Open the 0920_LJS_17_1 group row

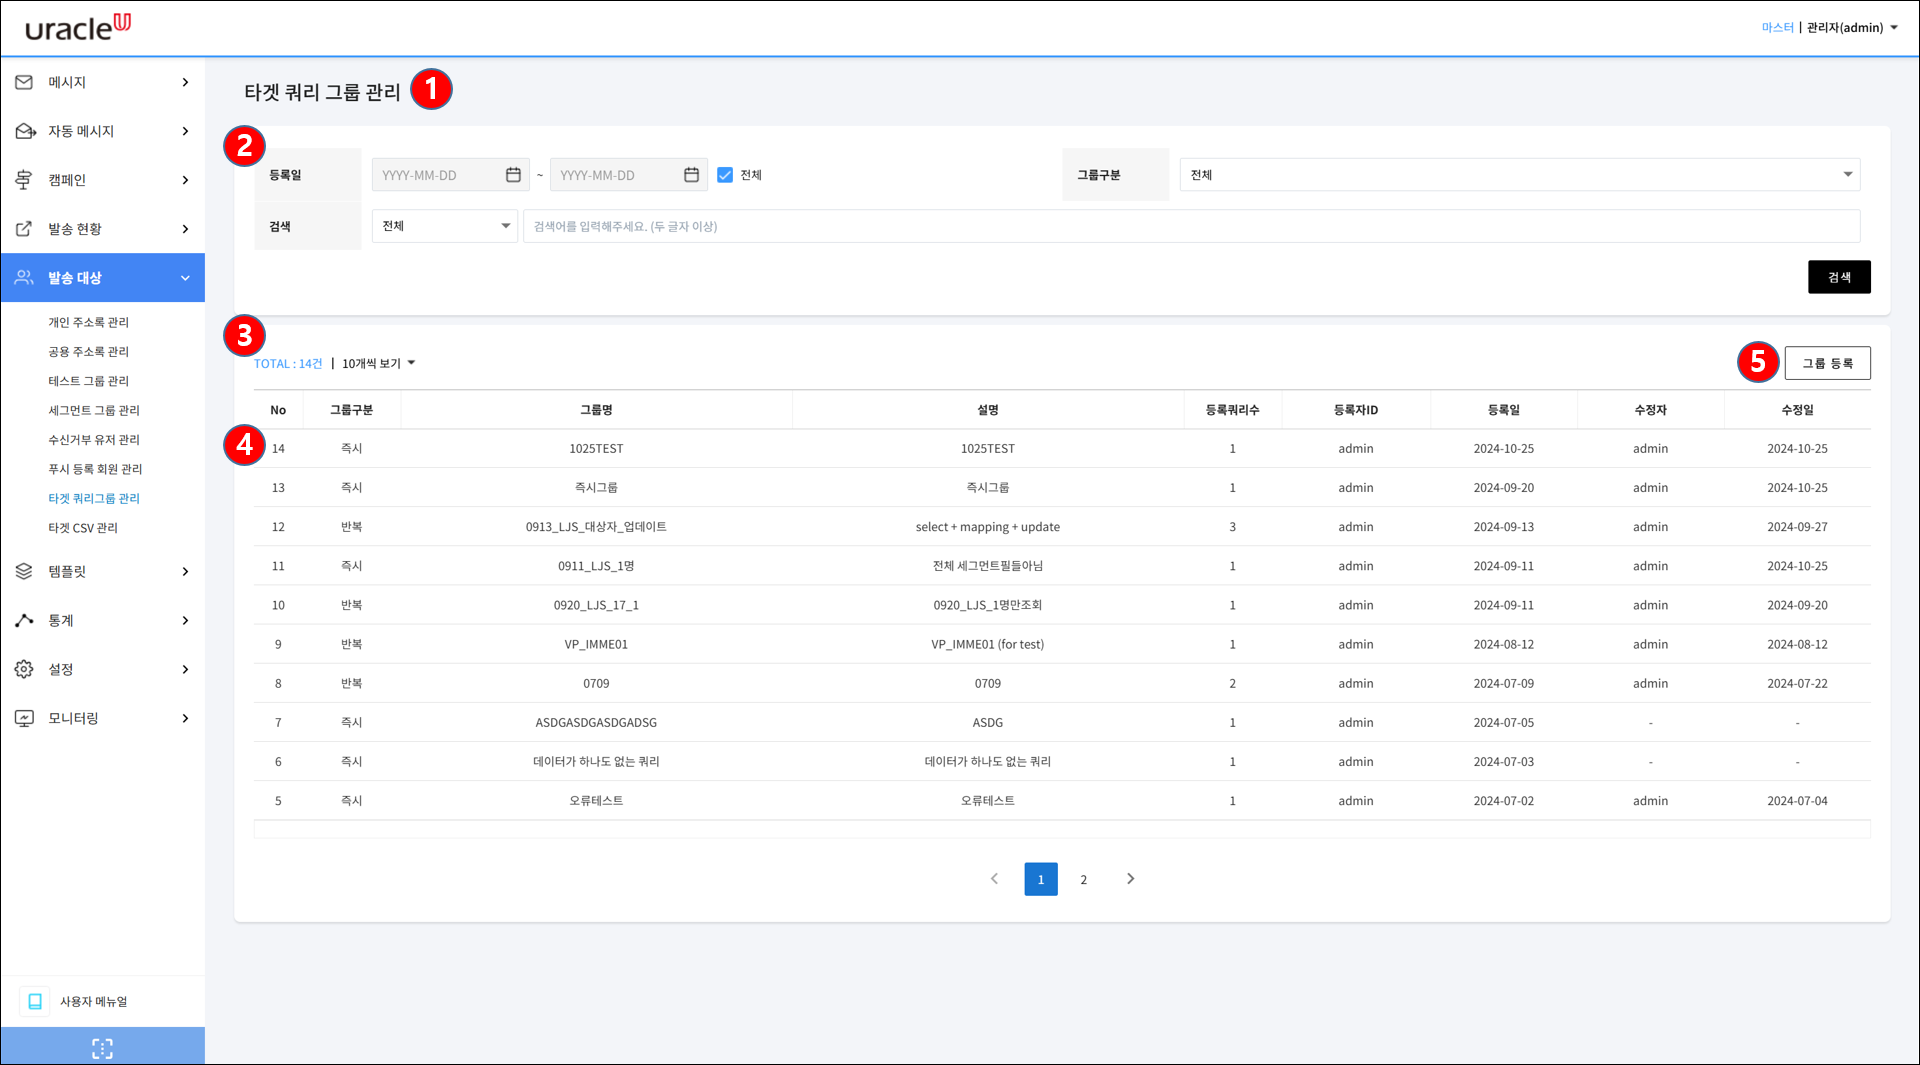coord(596,605)
